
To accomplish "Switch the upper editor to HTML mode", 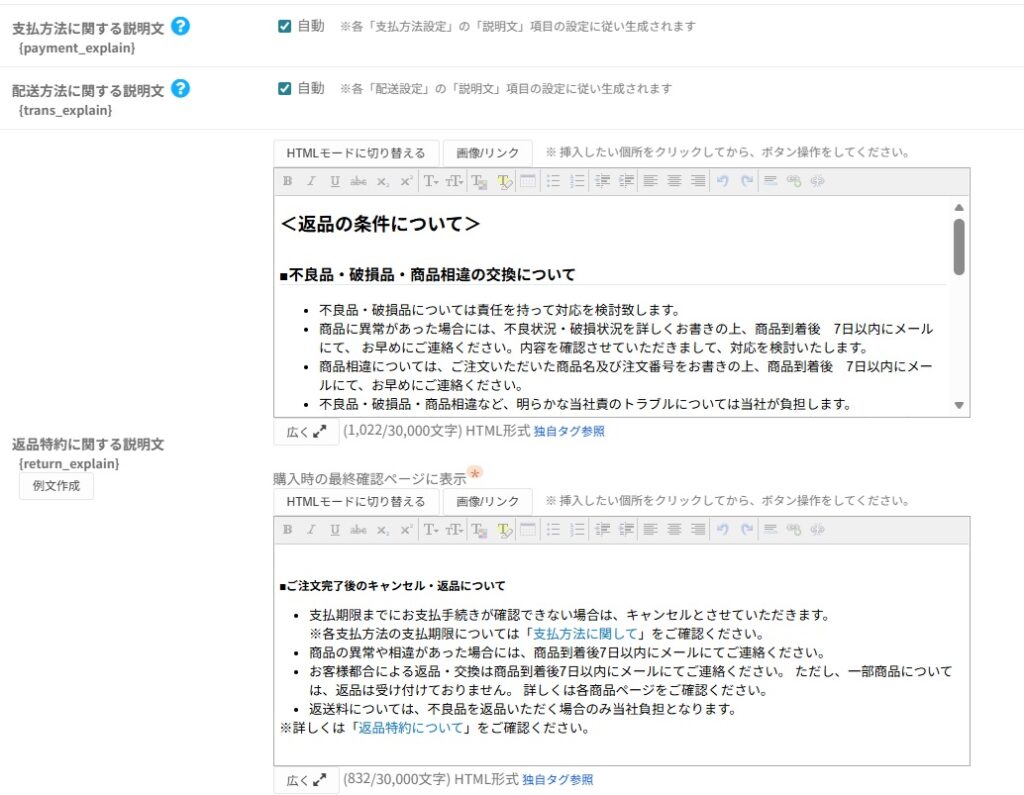I will tap(356, 153).
